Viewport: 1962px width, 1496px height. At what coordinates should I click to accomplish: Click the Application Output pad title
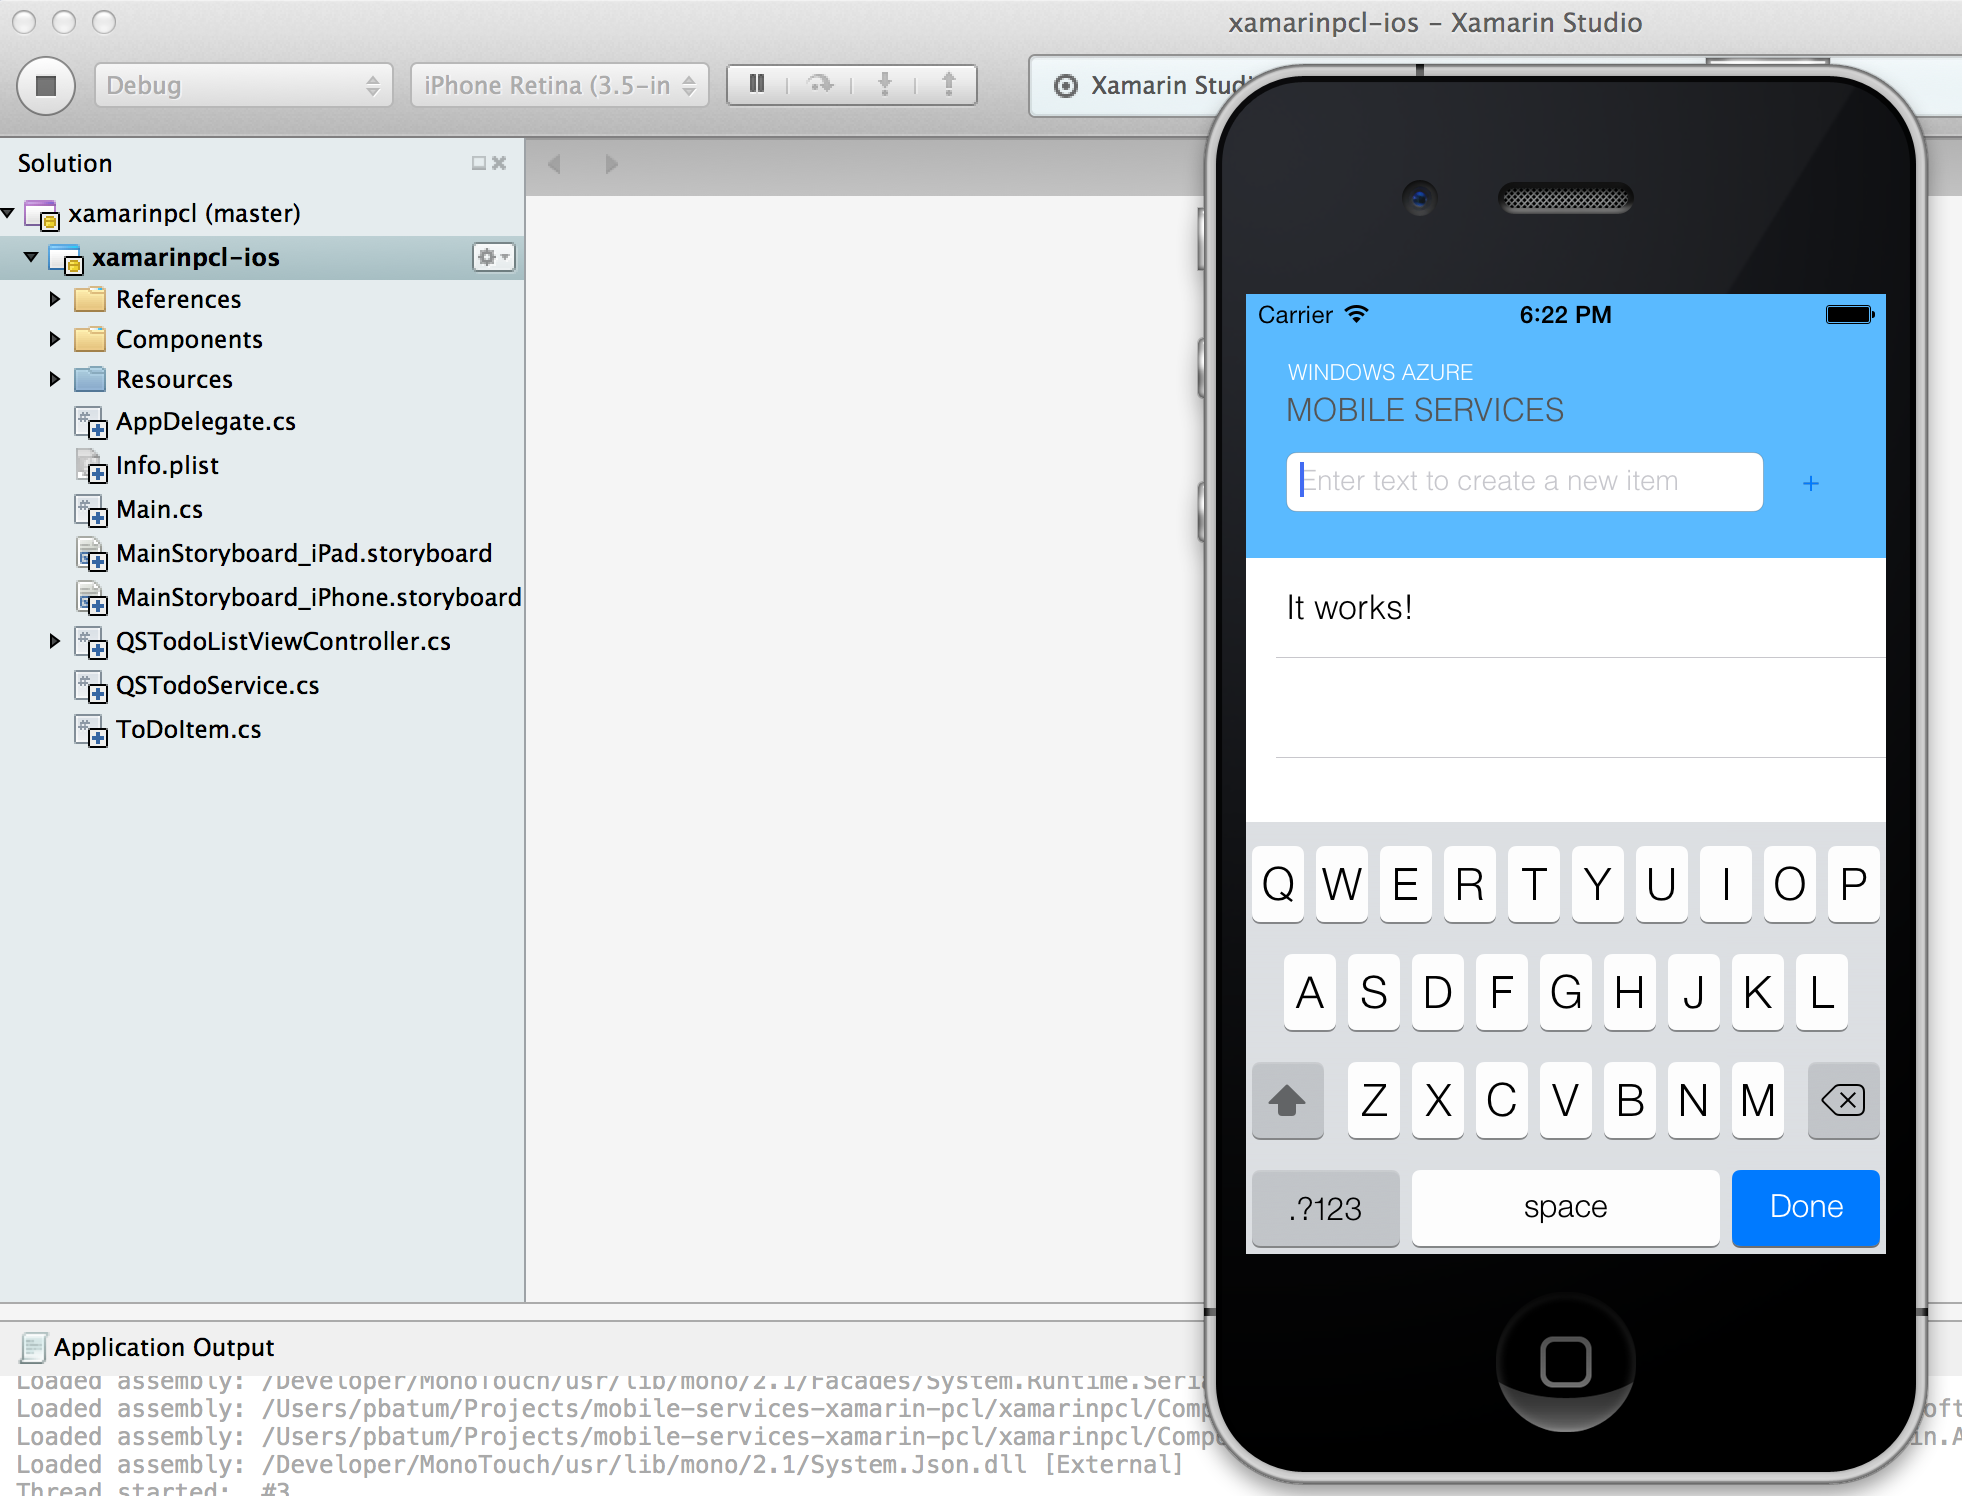coord(164,1347)
